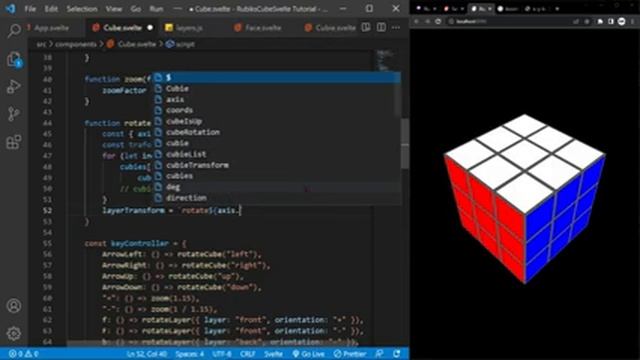Change line endings via CRLF status
The image size is (640, 360).
tap(248, 353)
